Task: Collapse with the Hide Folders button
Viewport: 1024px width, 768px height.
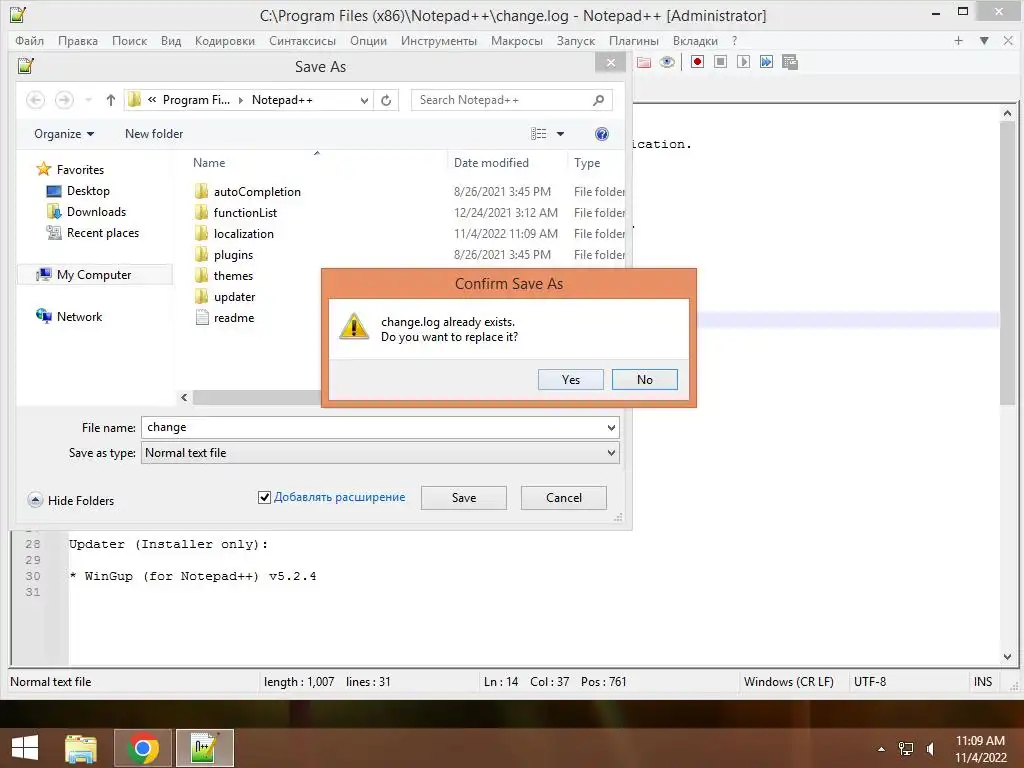Action: point(71,500)
